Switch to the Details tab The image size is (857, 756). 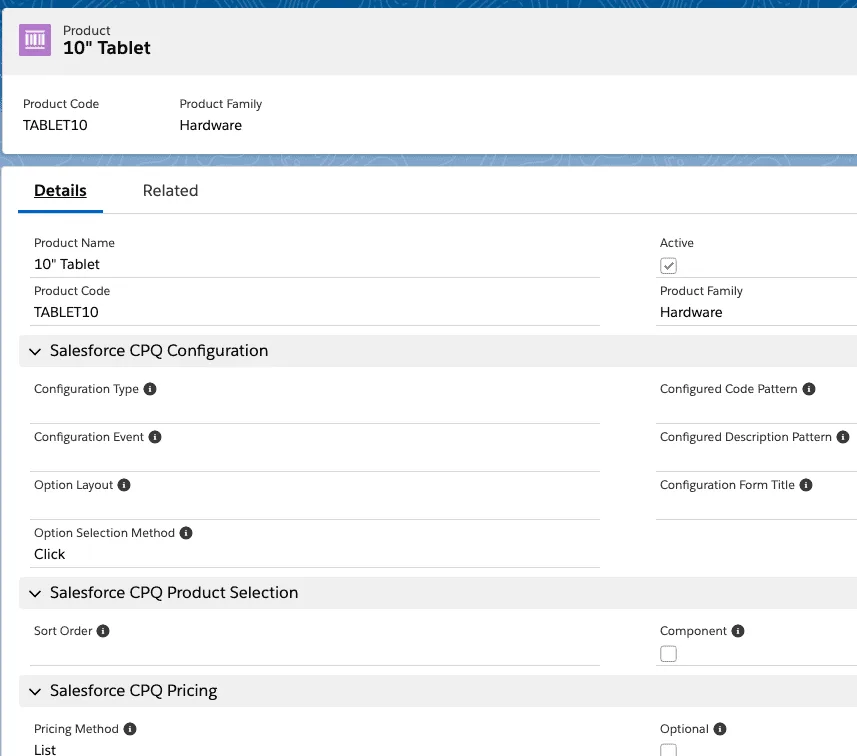pyautogui.click(x=60, y=191)
